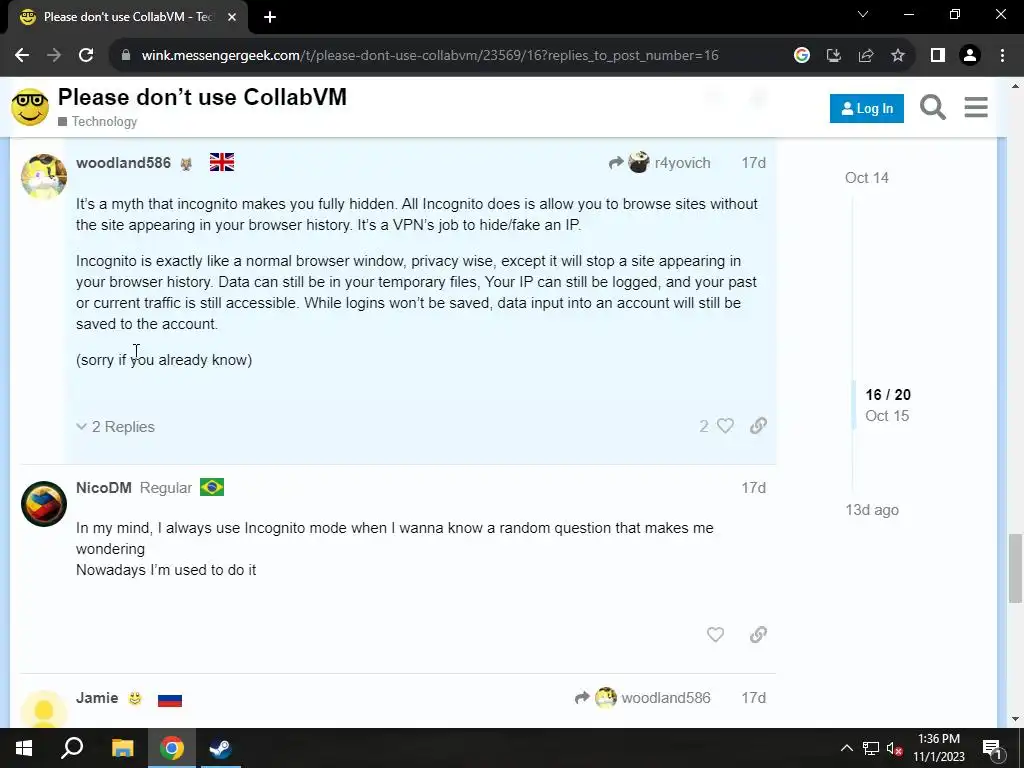Open the notification center icon
This screenshot has width=1024, height=768.
coord(991,748)
